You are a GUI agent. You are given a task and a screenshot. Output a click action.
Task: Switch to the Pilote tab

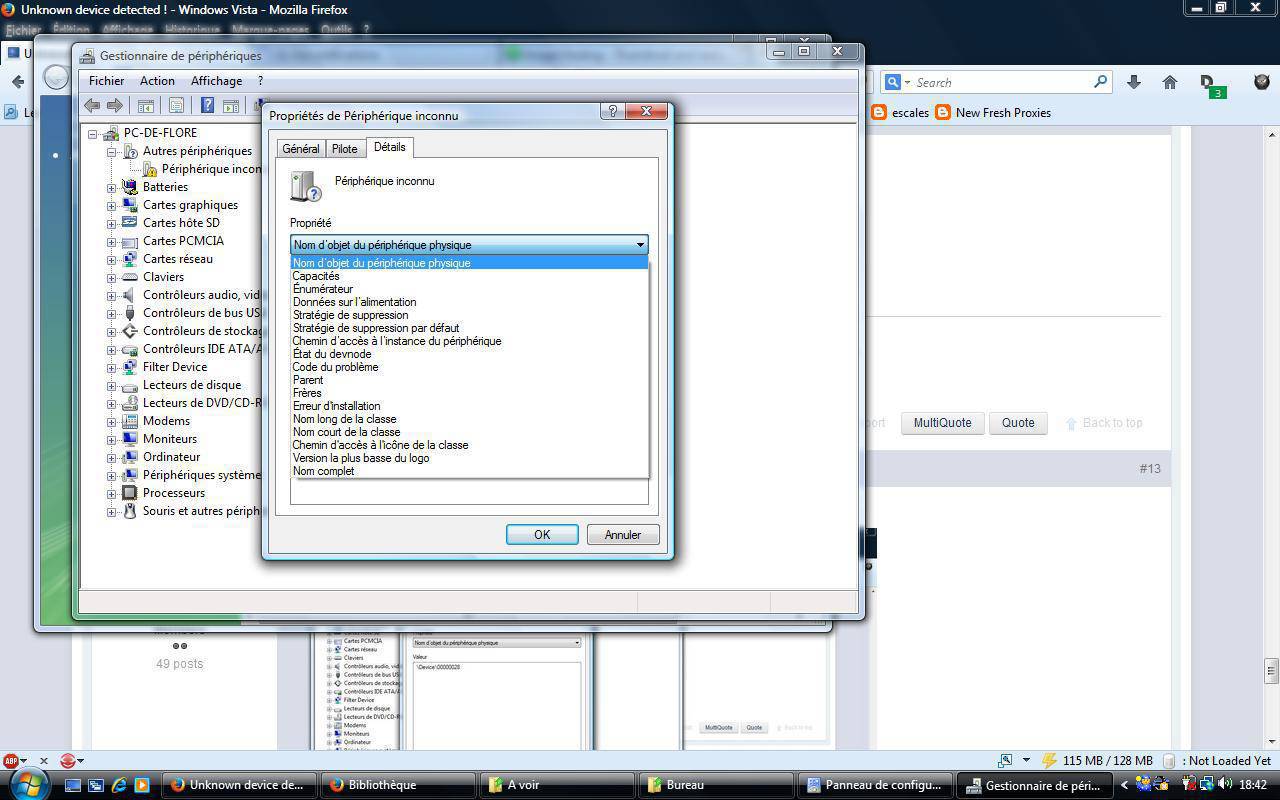click(344, 149)
